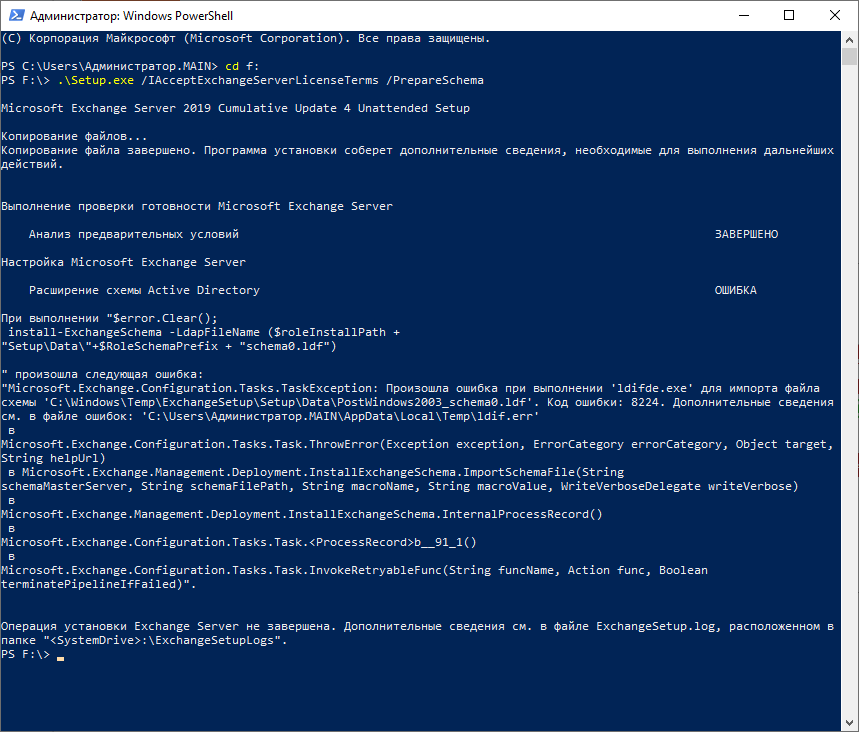Click the error code '8224' text

pyautogui.click(x=645, y=403)
